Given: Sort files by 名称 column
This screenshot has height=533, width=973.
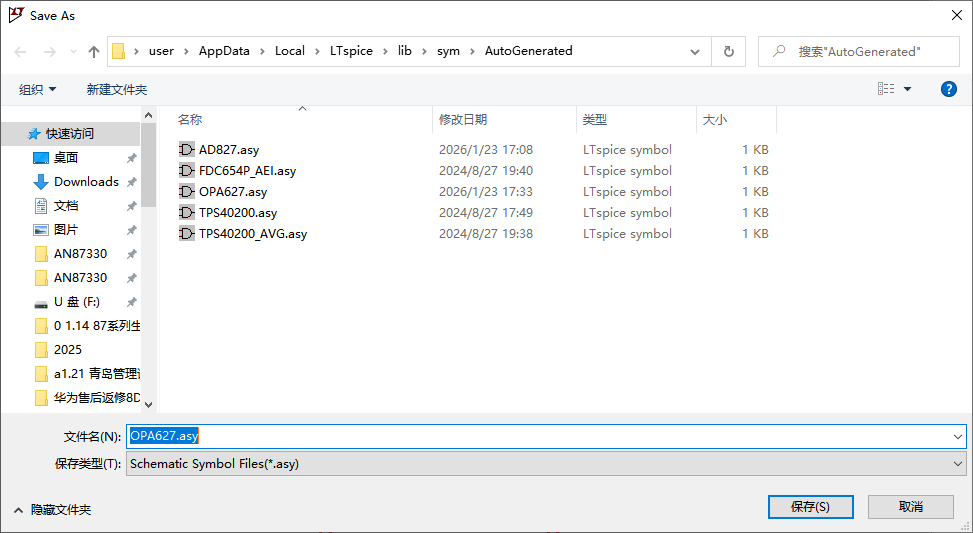Looking at the screenshot, I should pyautogui.click(x=190, y=120).
